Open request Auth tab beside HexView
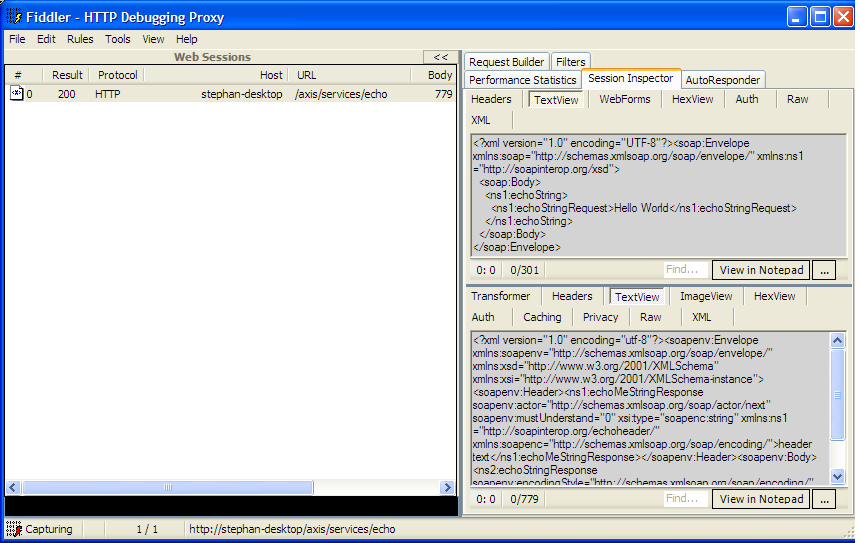 (x=747, y=99)
